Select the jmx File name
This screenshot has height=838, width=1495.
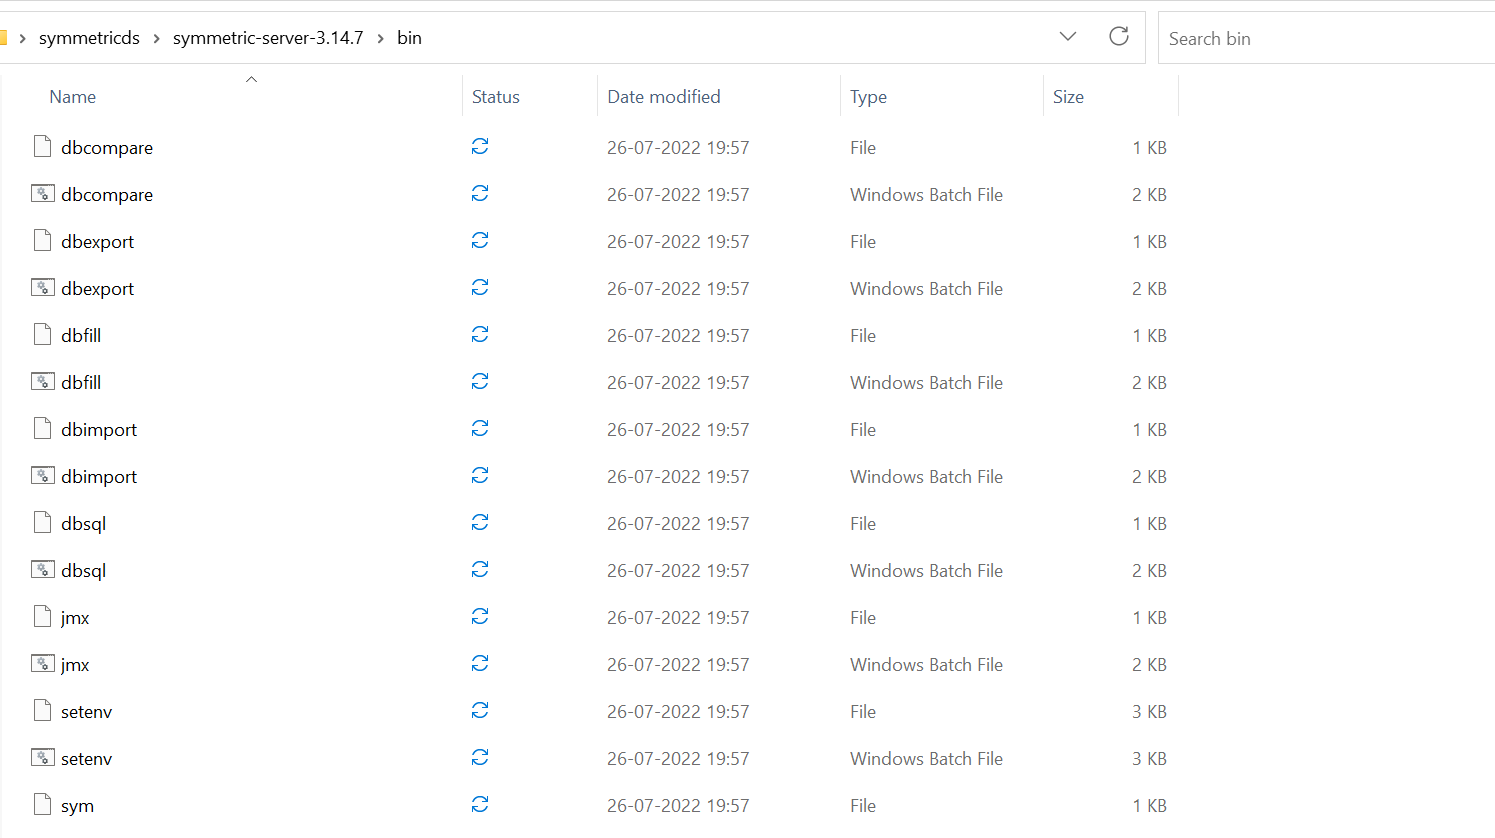[x=75, y=618]
